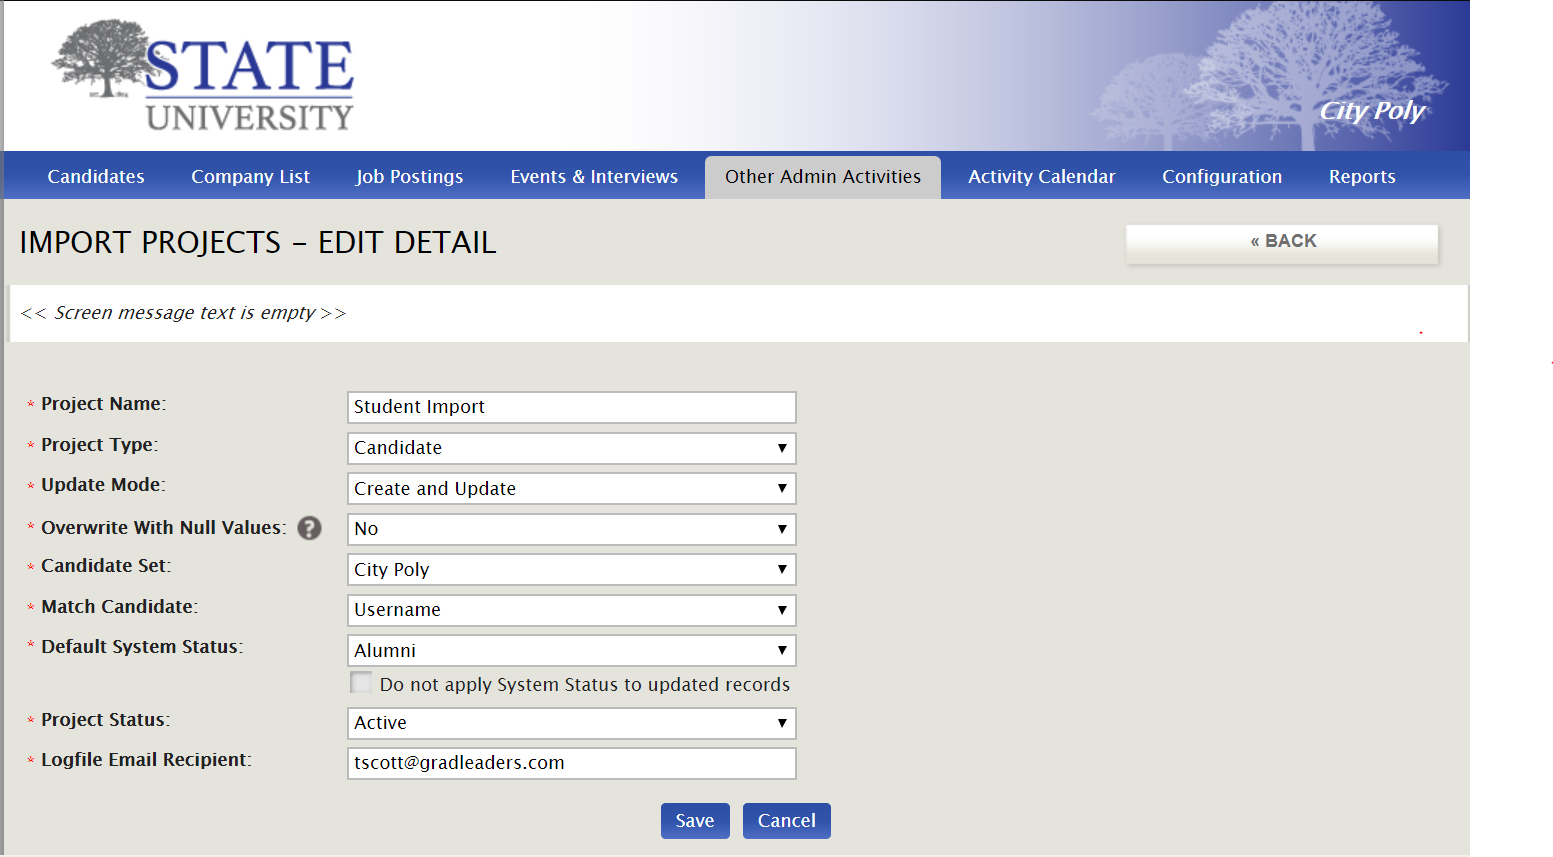Click the Project Name input field

coord(572,407)
